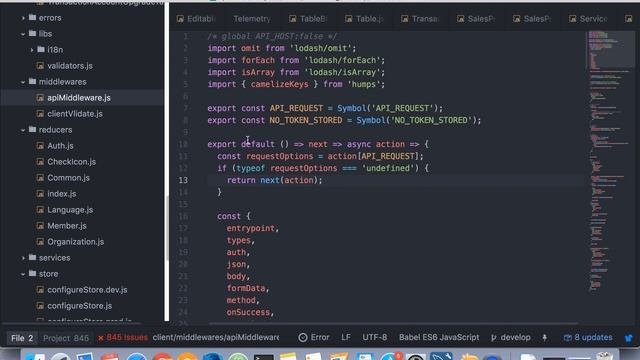The width and height of the screenshot is (640, 360).
Task: Click 'camelizeKeys' in the import line
Action: (x=280, y=84)
